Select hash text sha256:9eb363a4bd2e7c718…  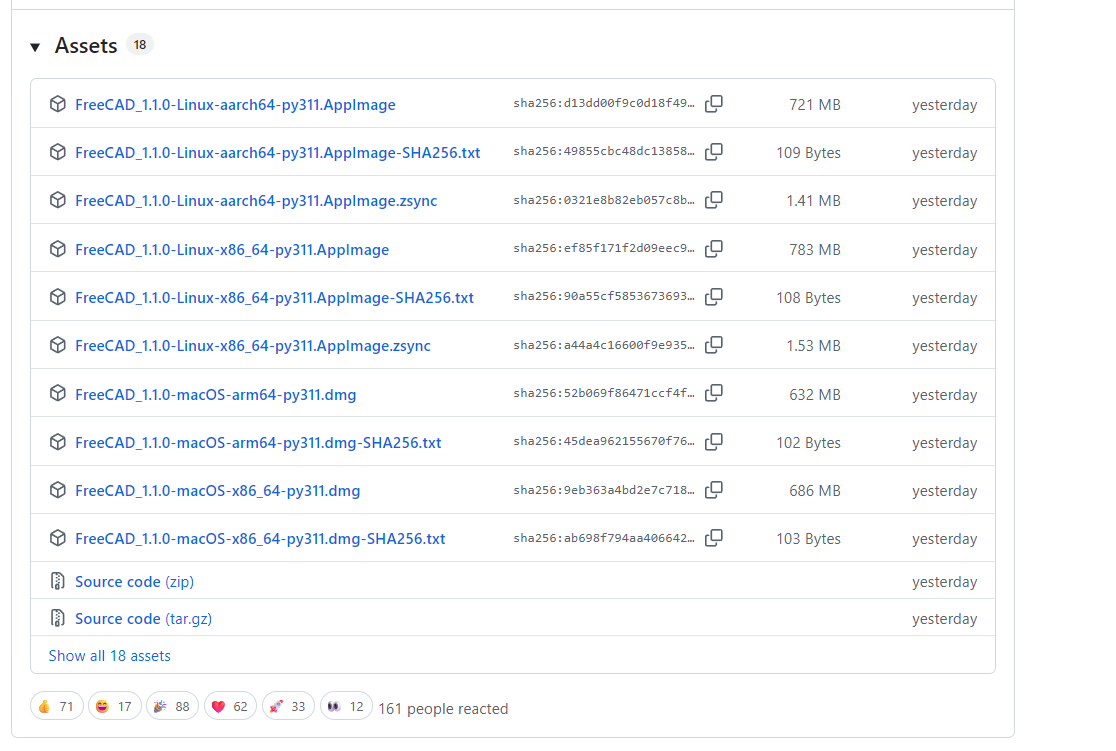click(x=604, y=490)
